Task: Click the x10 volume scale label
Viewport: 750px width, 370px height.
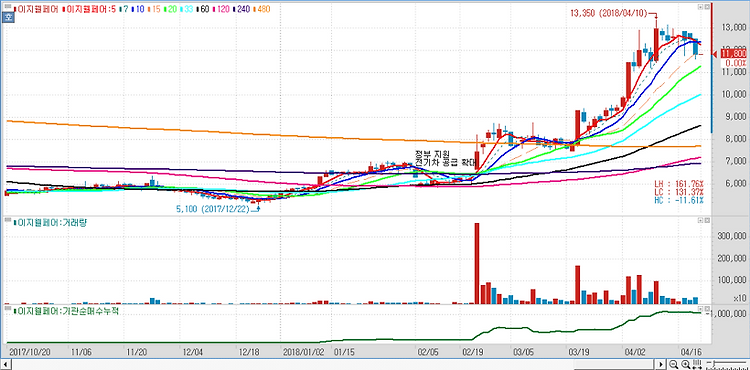Action: point(739,298)
